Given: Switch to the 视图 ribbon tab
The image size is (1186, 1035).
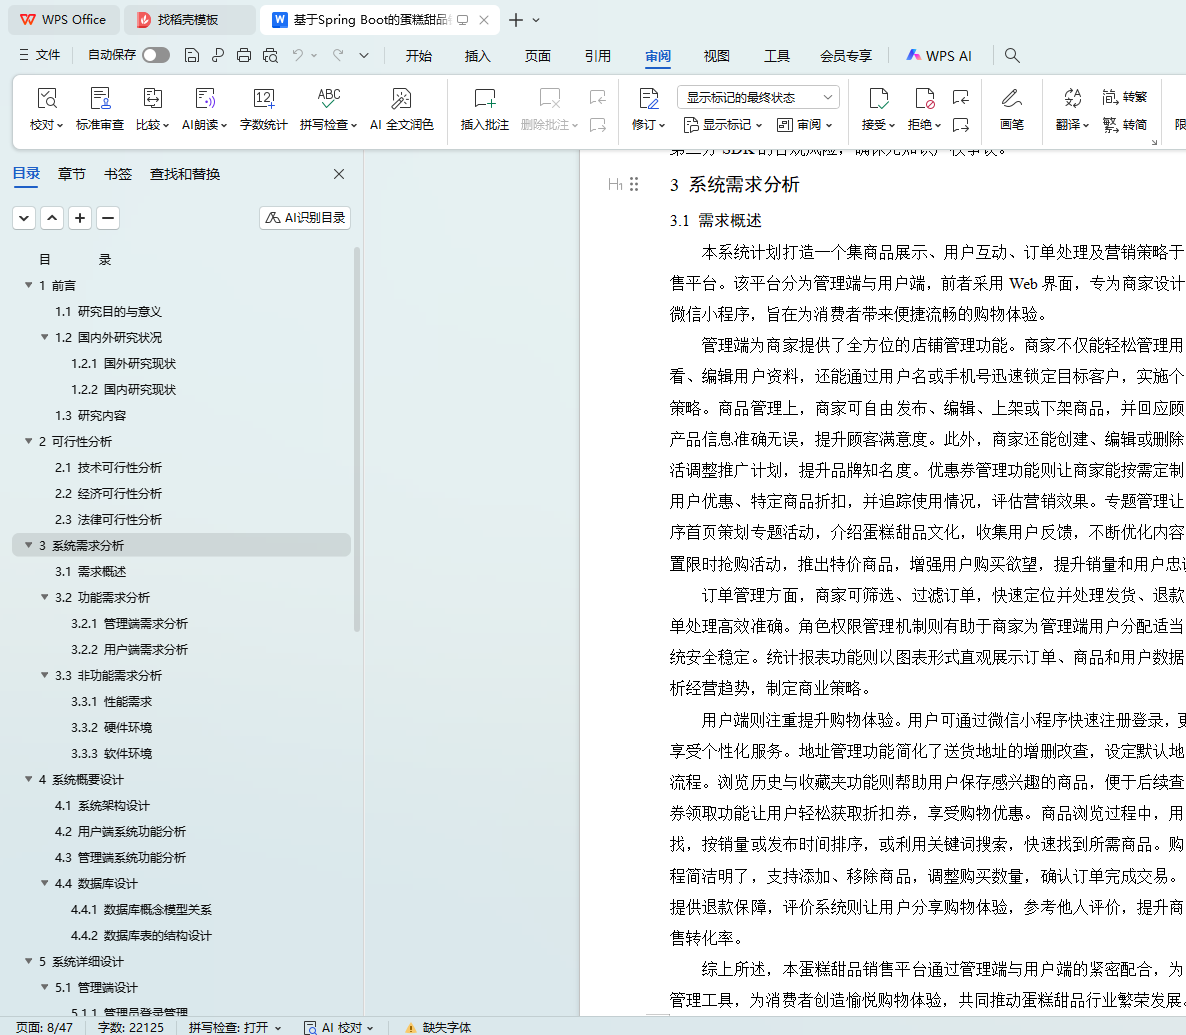Looking at the screenshot, I should (x=716, y=56).
